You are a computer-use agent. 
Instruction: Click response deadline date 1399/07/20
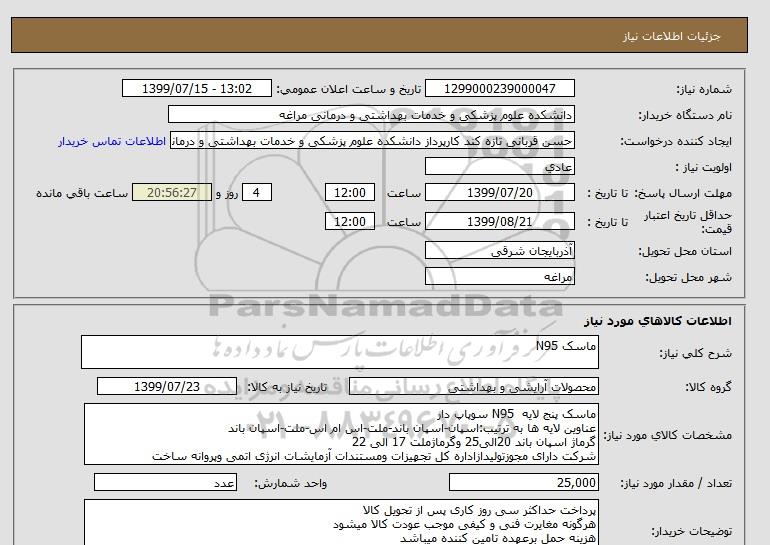499,192
